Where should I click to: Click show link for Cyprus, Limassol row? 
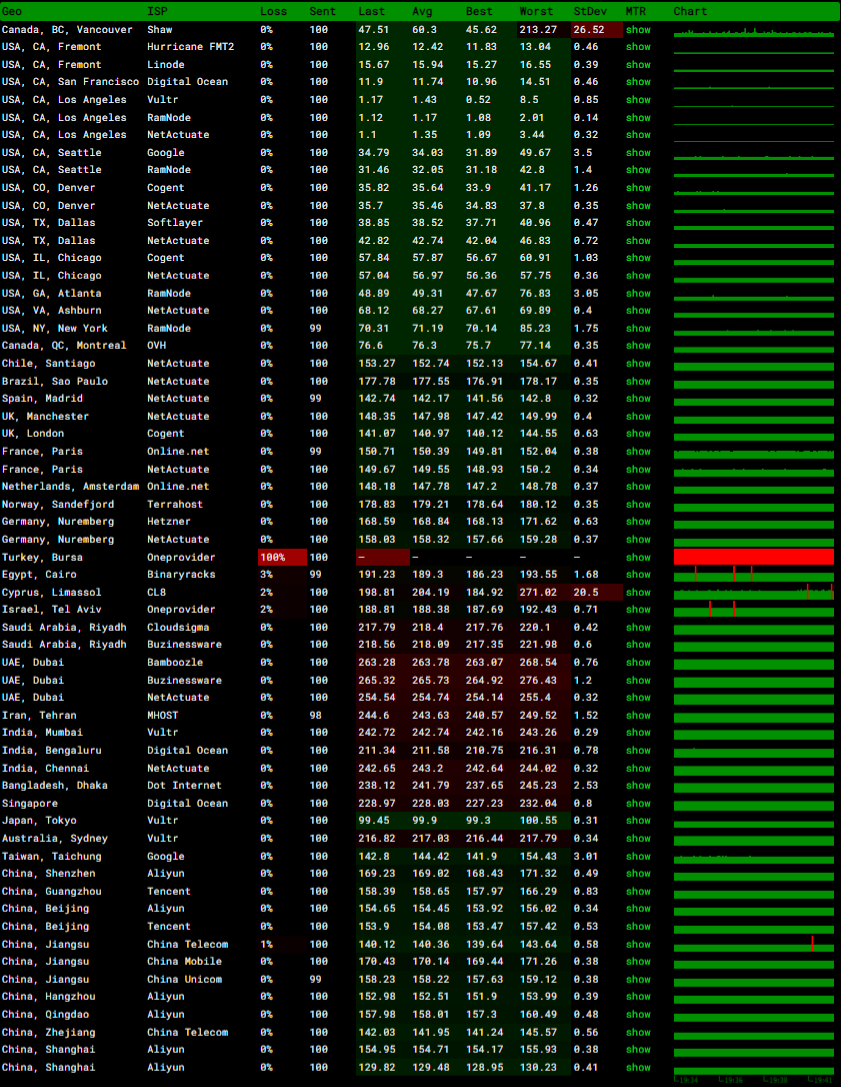(637, 592)
